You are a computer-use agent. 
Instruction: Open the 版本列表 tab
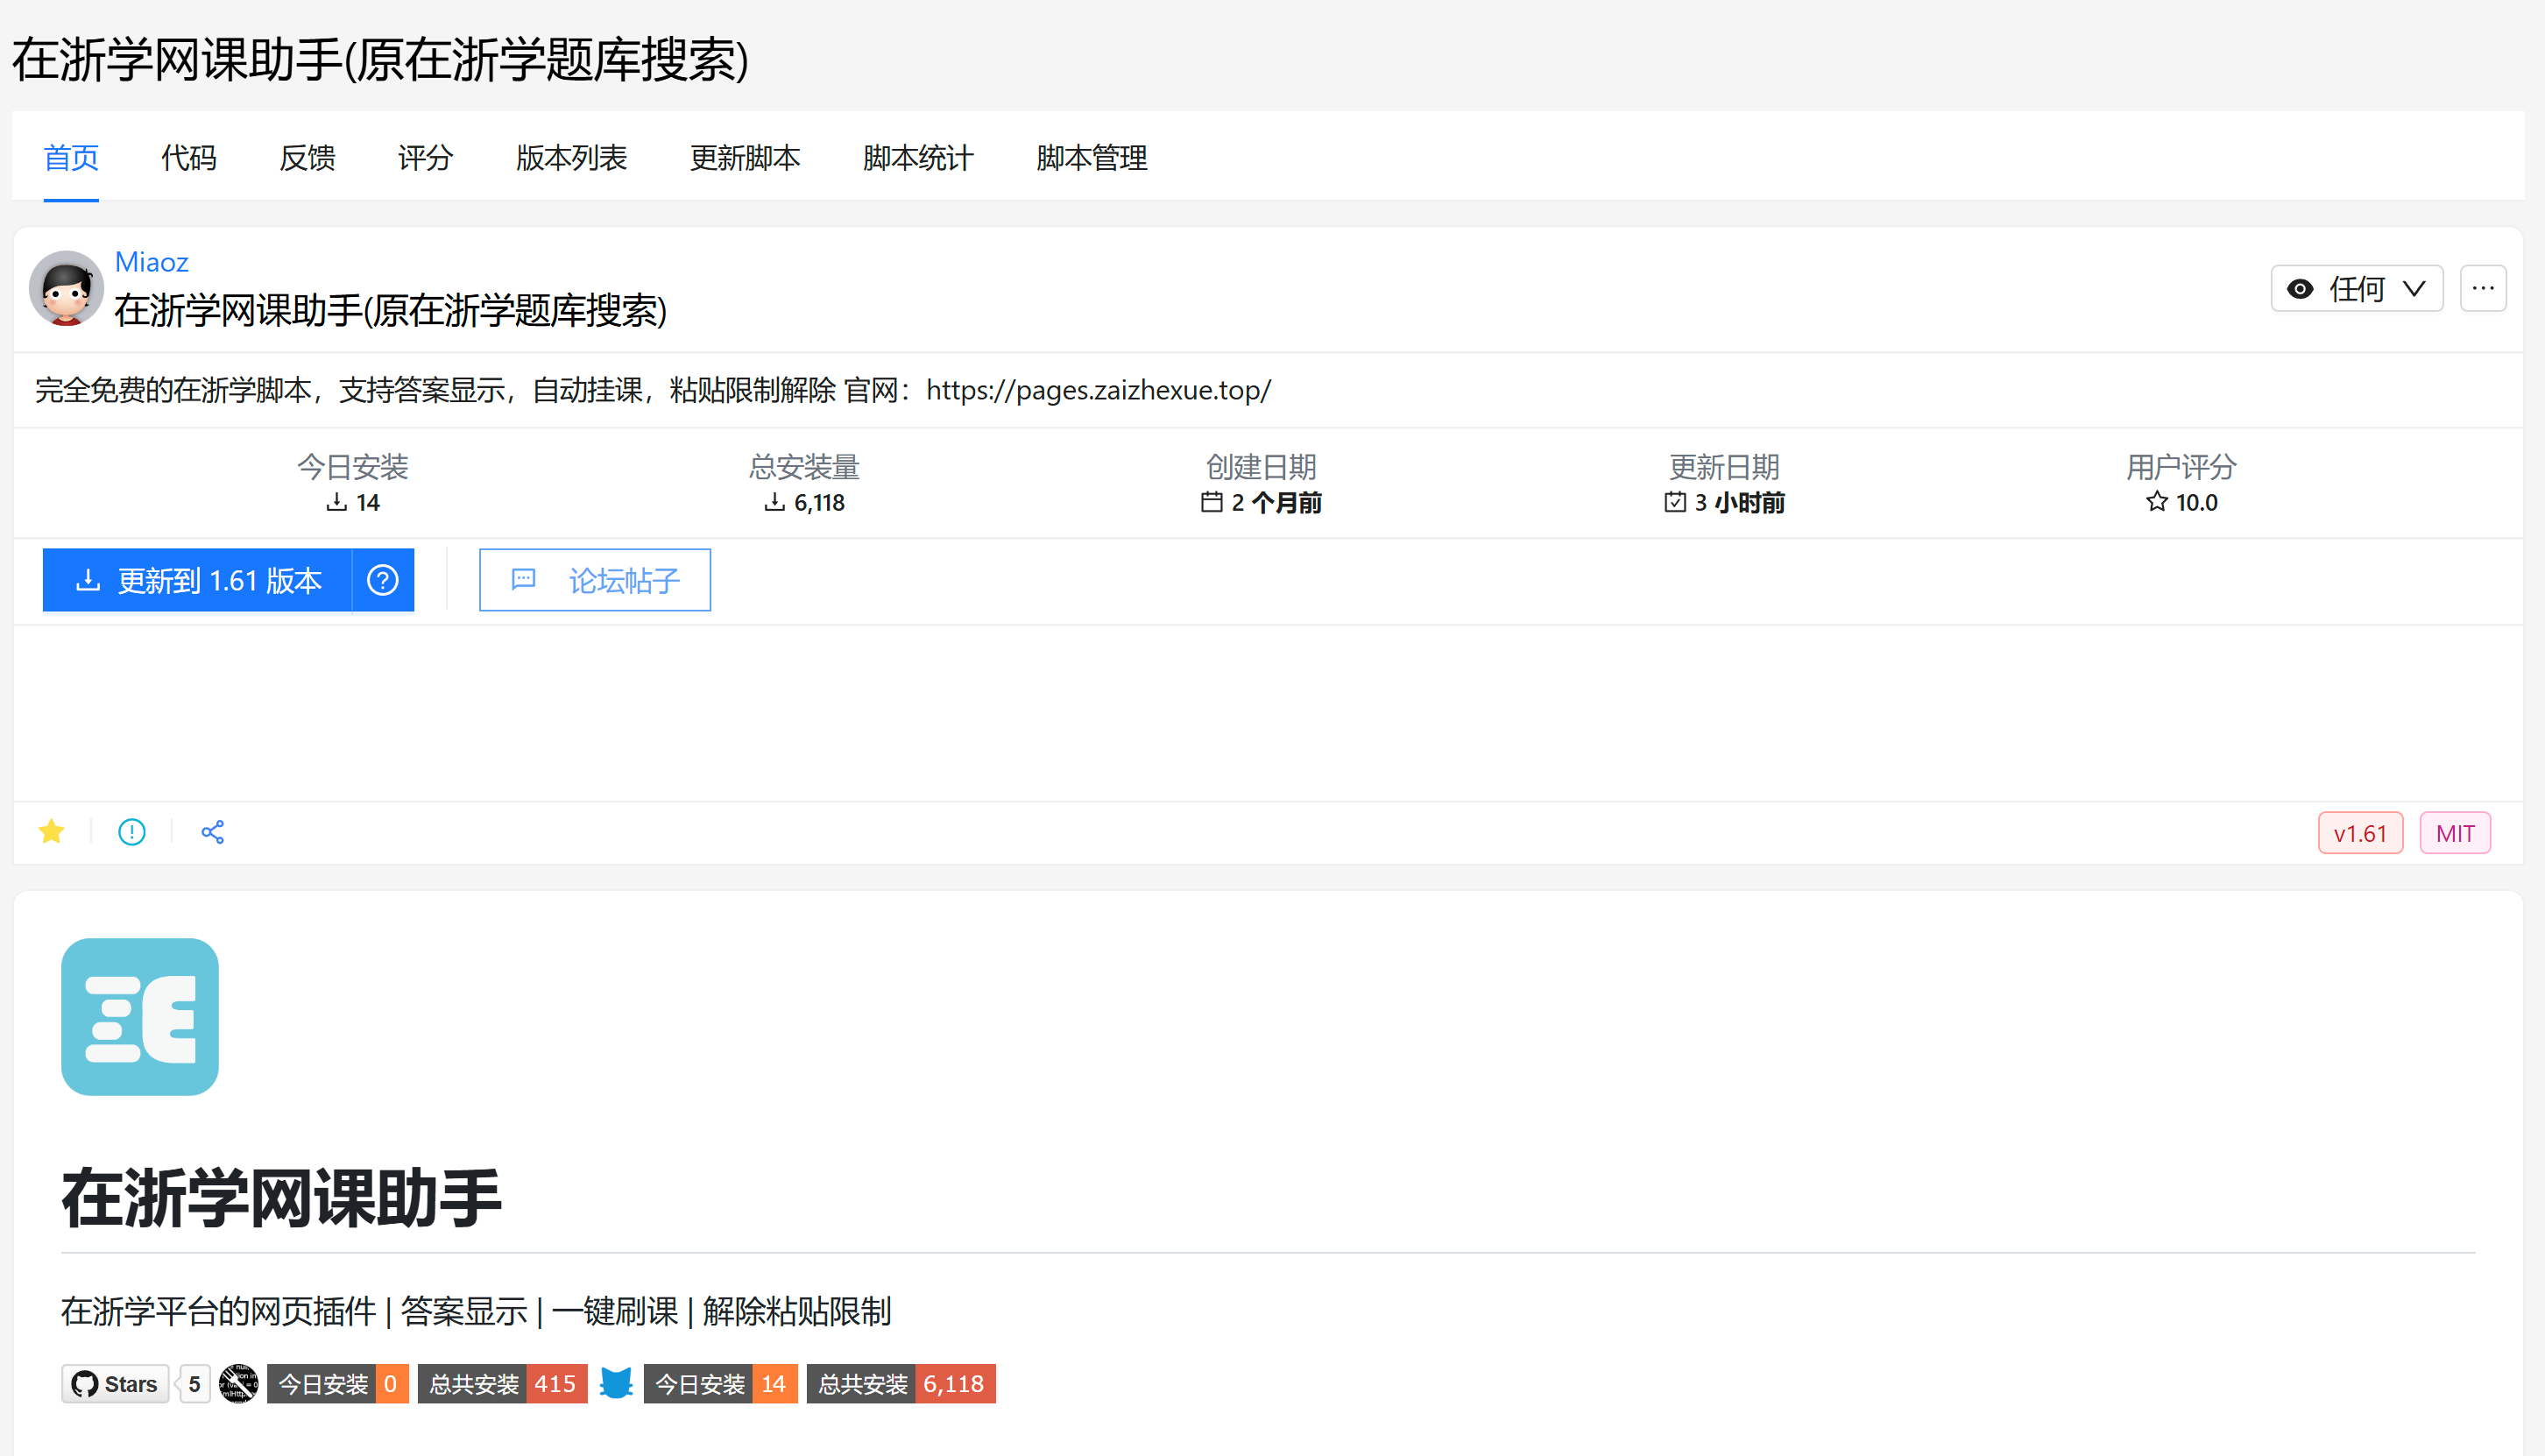572,158
